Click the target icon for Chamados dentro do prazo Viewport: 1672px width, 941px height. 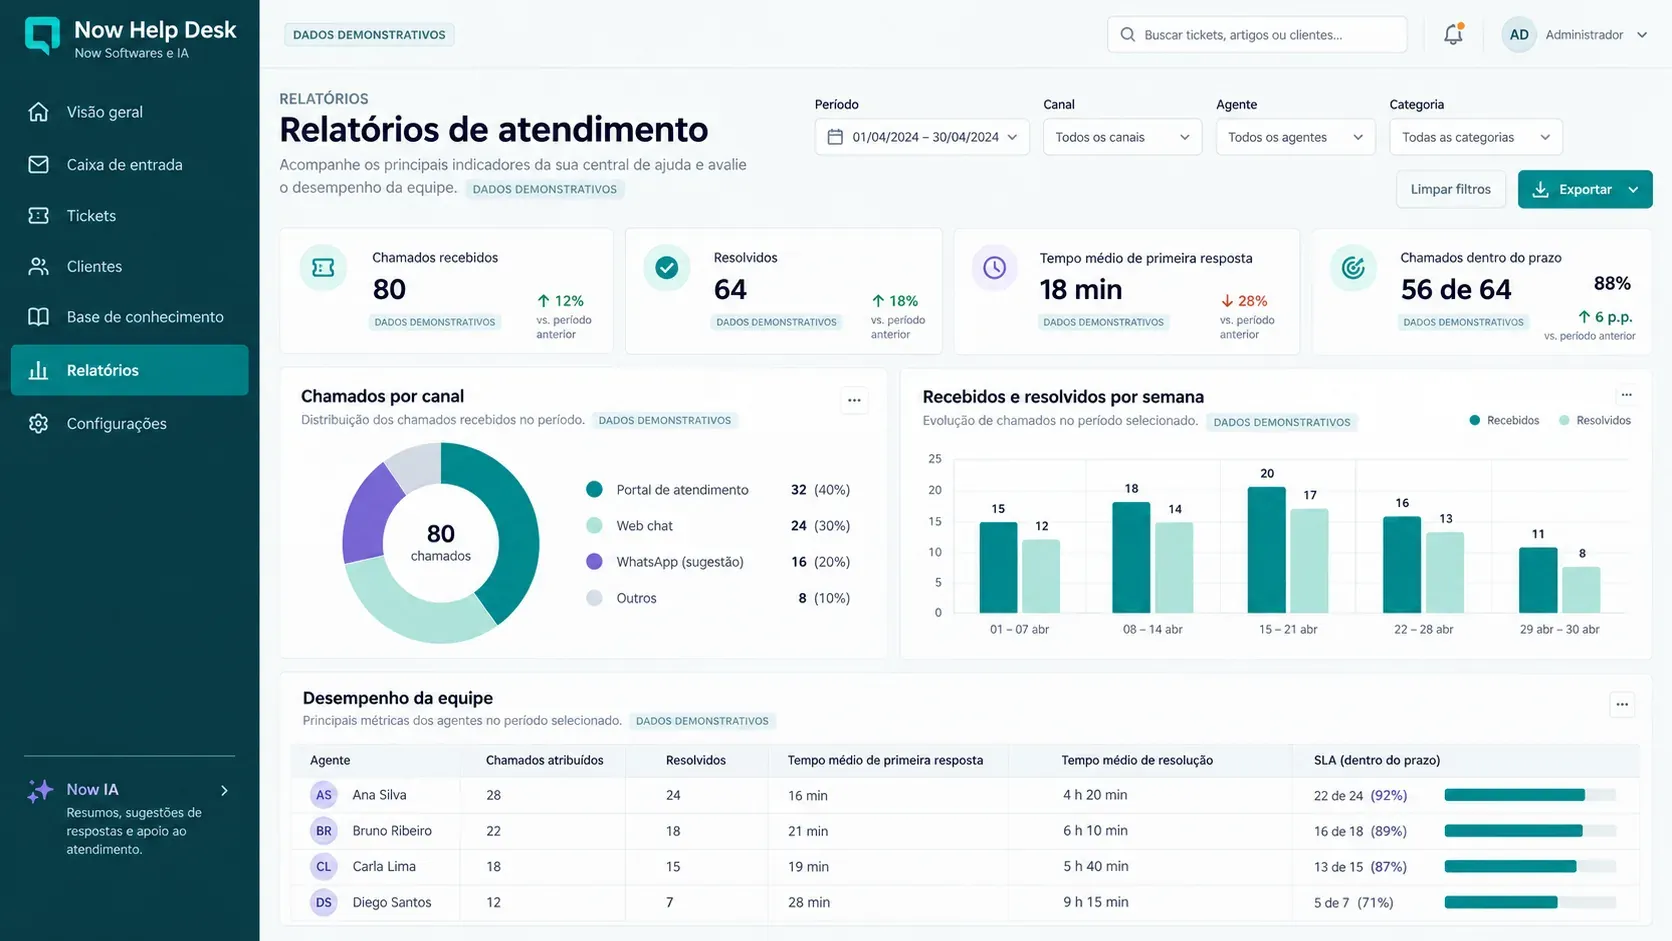pos(1353,268)
